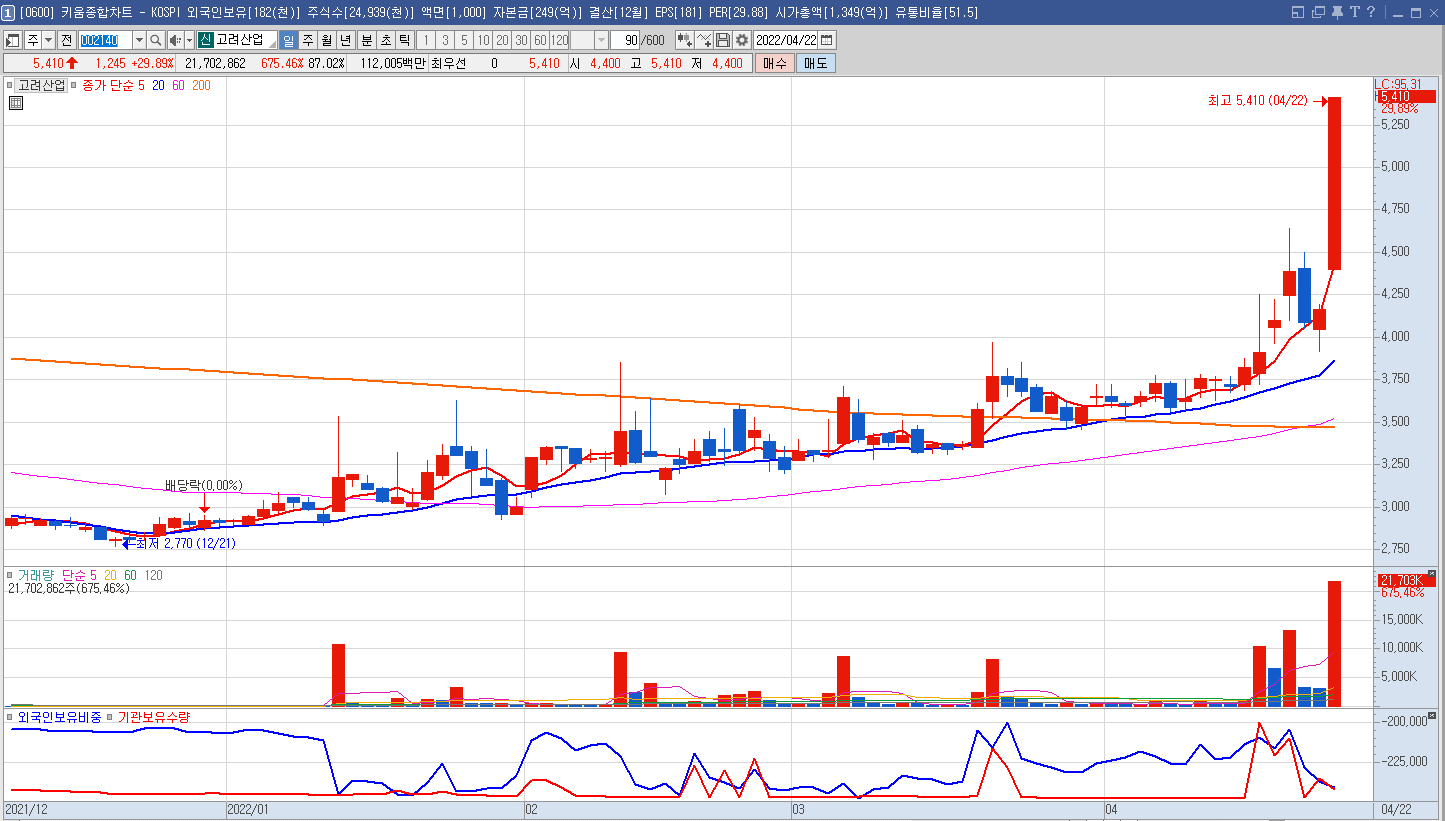Click the candle count field 90

(x=625, y=40)
